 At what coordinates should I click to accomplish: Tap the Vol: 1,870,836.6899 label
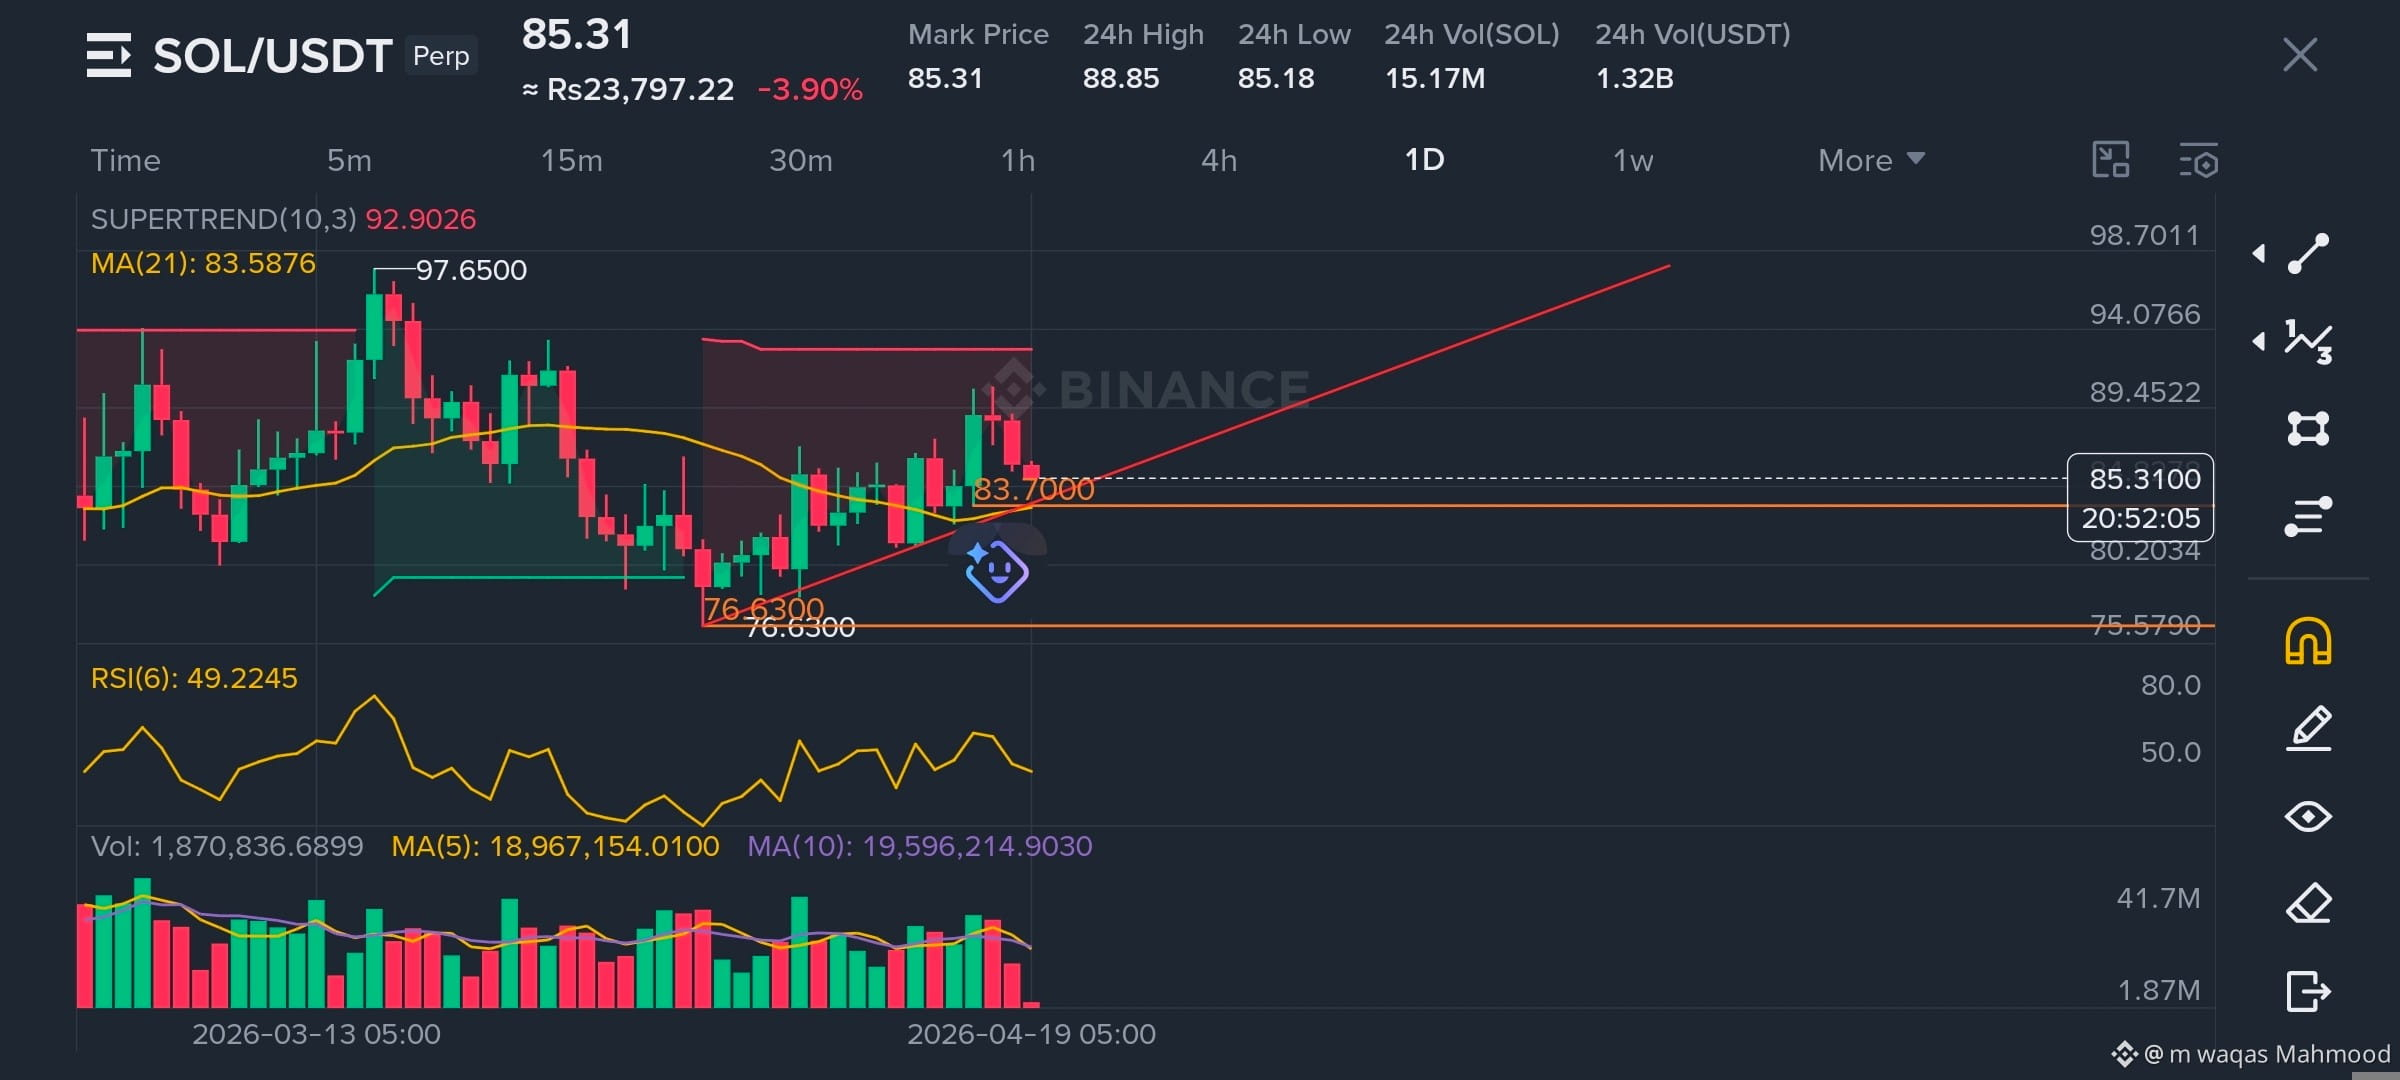(x=227, y=846)
